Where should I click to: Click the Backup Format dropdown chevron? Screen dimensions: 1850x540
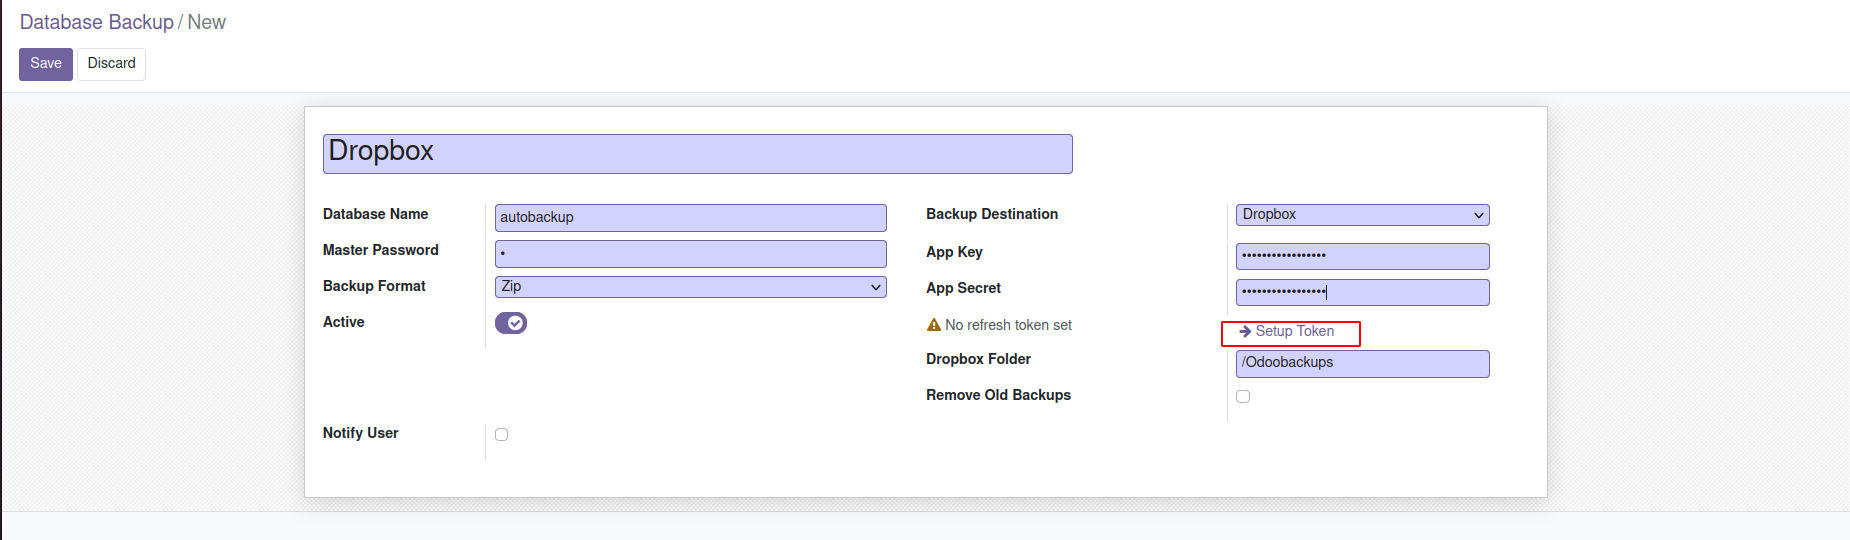[x=876, y=287]
